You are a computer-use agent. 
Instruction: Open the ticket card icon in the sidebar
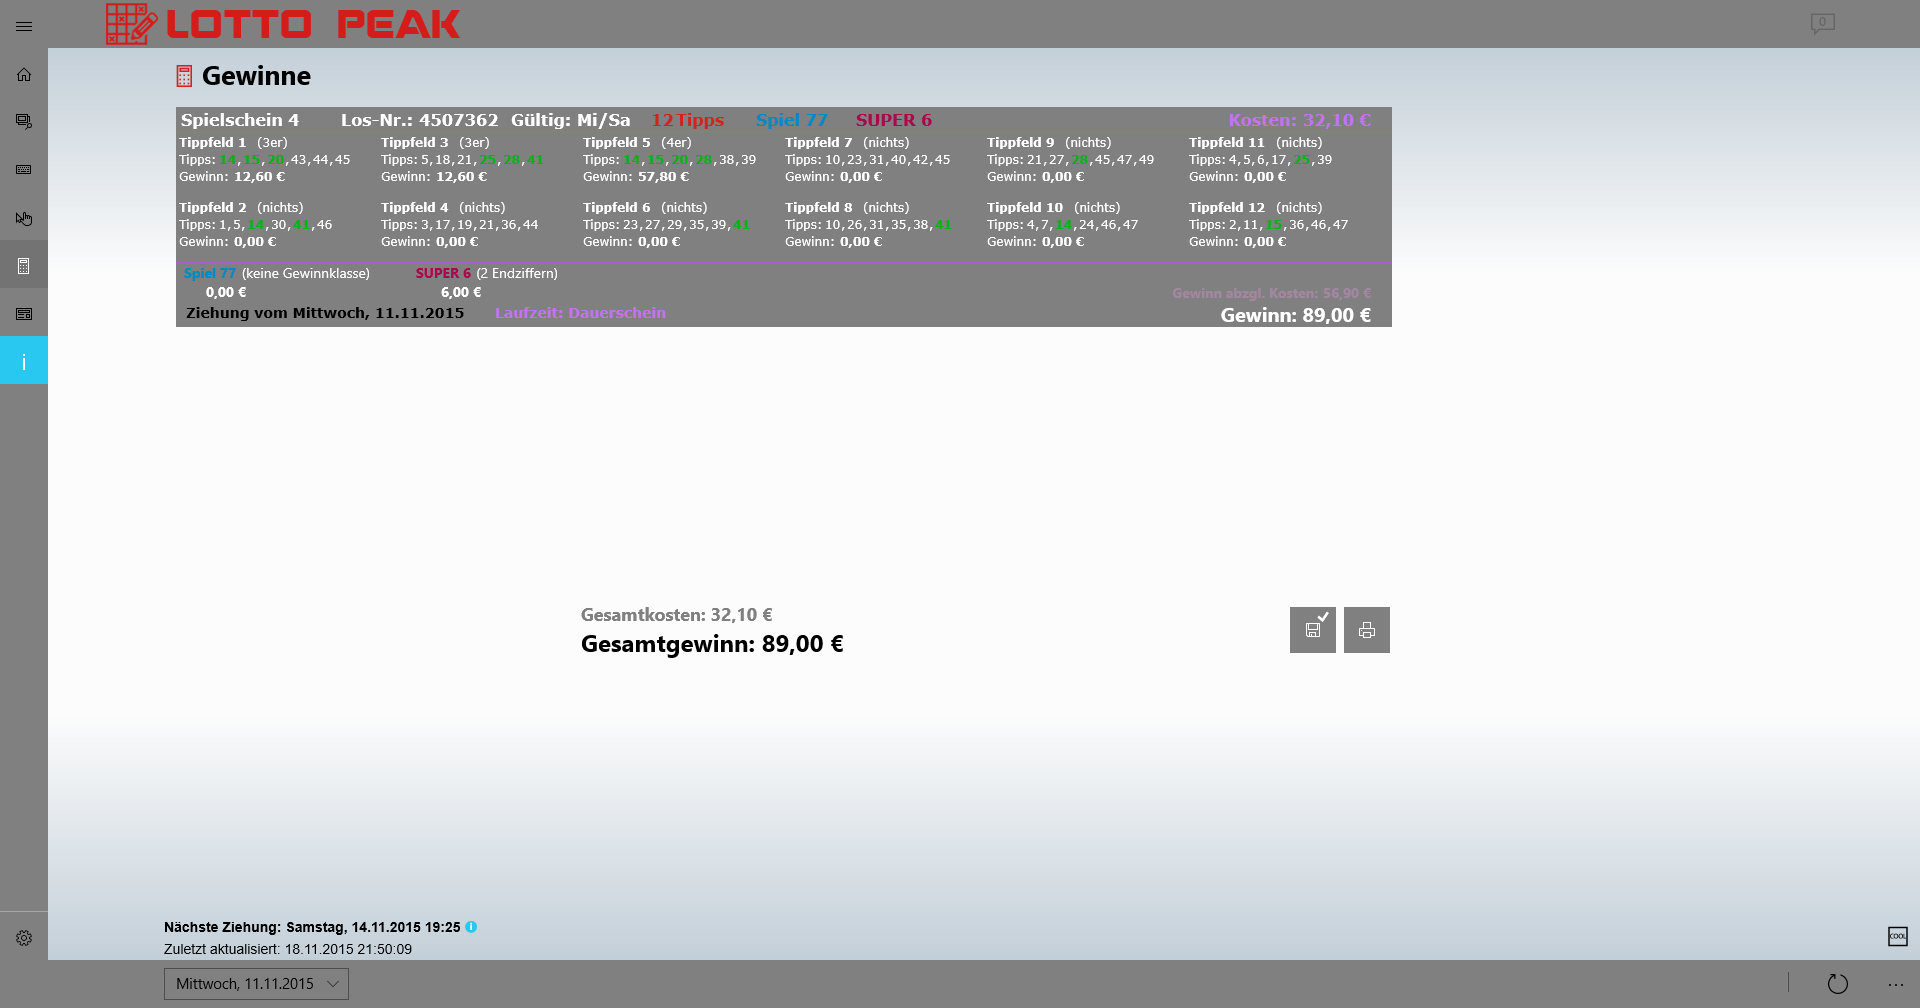point(24,314)
